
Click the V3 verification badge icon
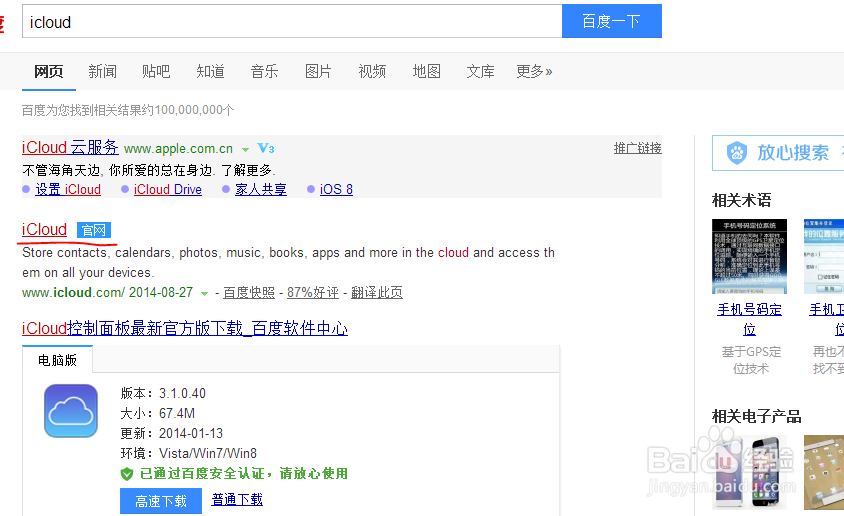tap(266, 148)
